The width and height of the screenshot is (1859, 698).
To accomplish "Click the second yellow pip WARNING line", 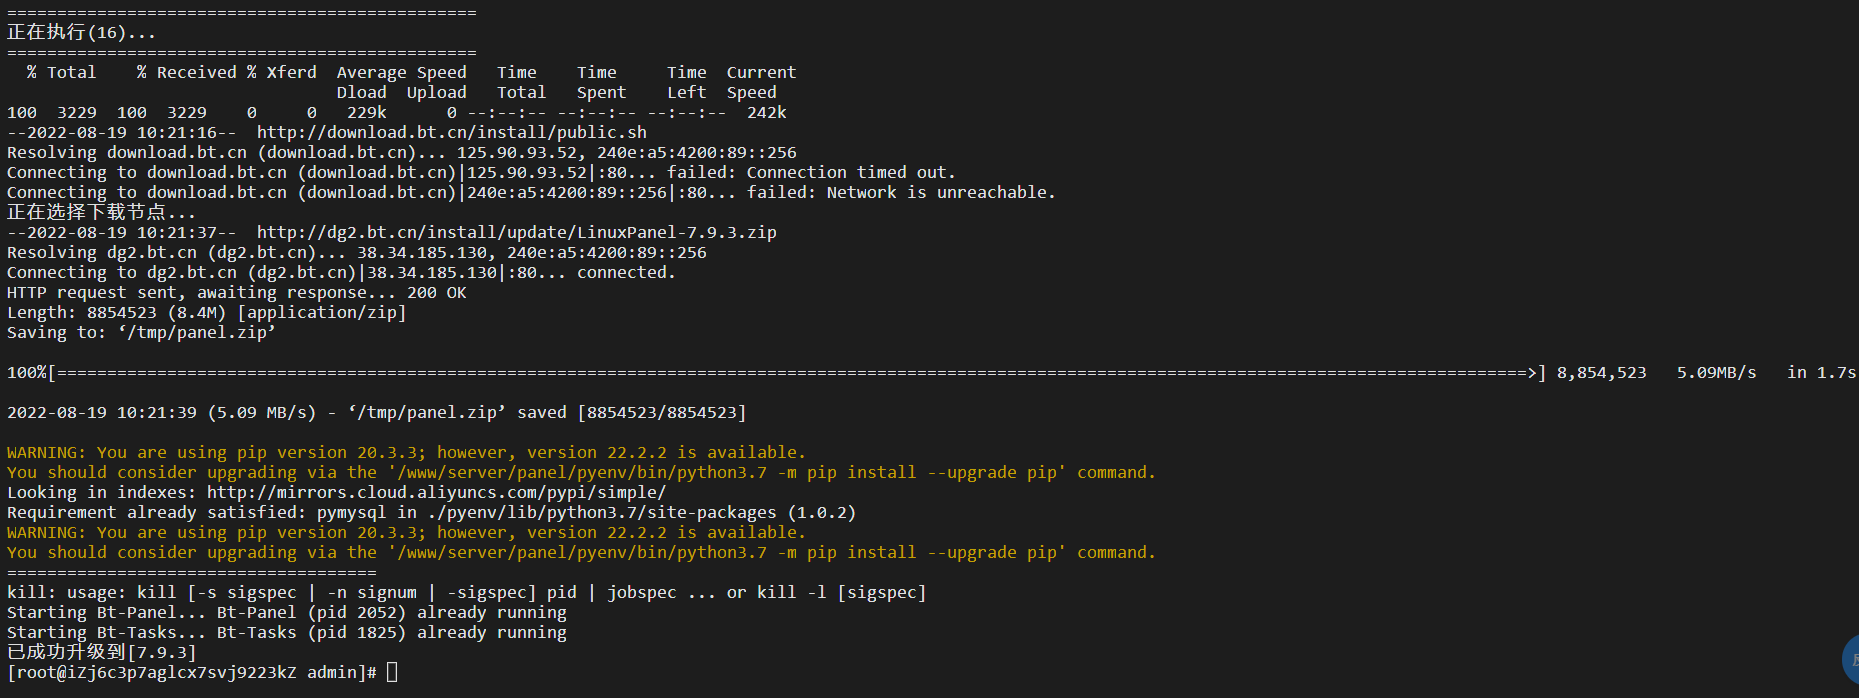I will [406, 532].
